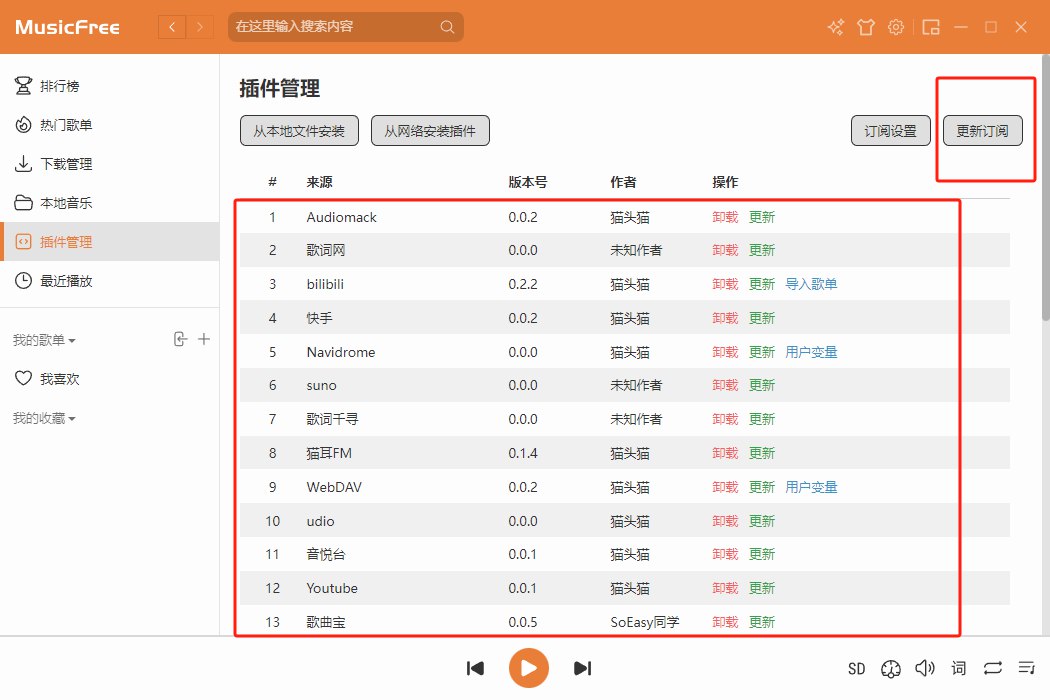This screenshot has width=1050, height=700.
Task: Open 用户变量 for WebDAV
Action: (x=811, y=487)
